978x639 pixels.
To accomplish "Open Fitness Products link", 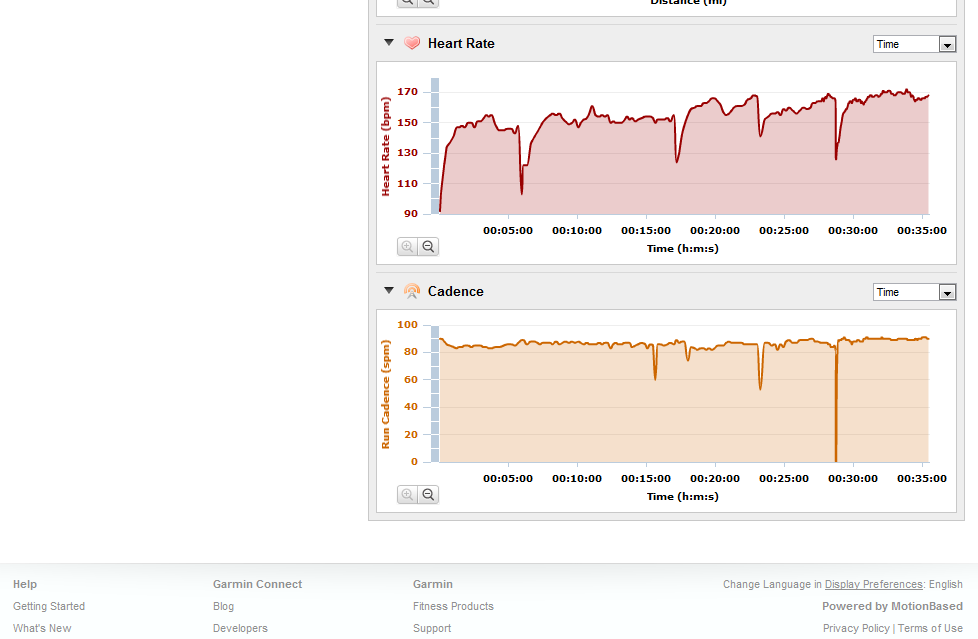I will 453,606.
